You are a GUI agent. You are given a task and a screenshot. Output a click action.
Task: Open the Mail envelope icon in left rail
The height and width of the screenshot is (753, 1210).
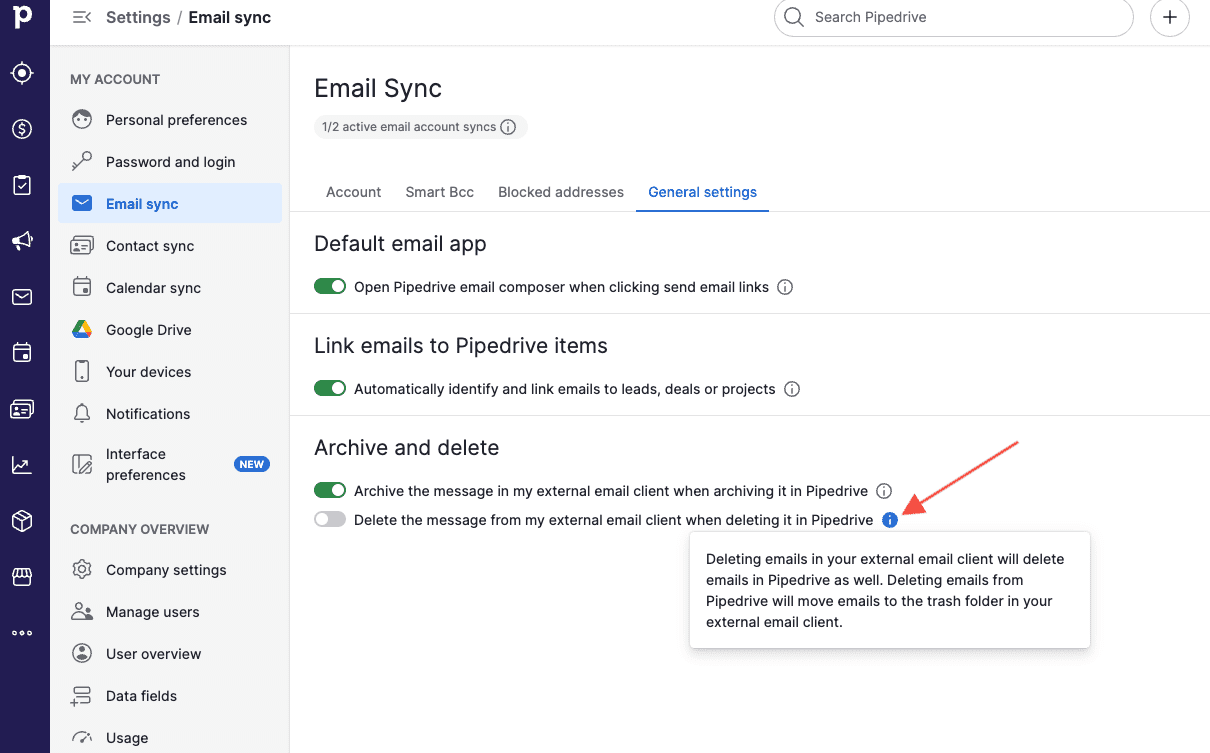click(x=22, y=297)
